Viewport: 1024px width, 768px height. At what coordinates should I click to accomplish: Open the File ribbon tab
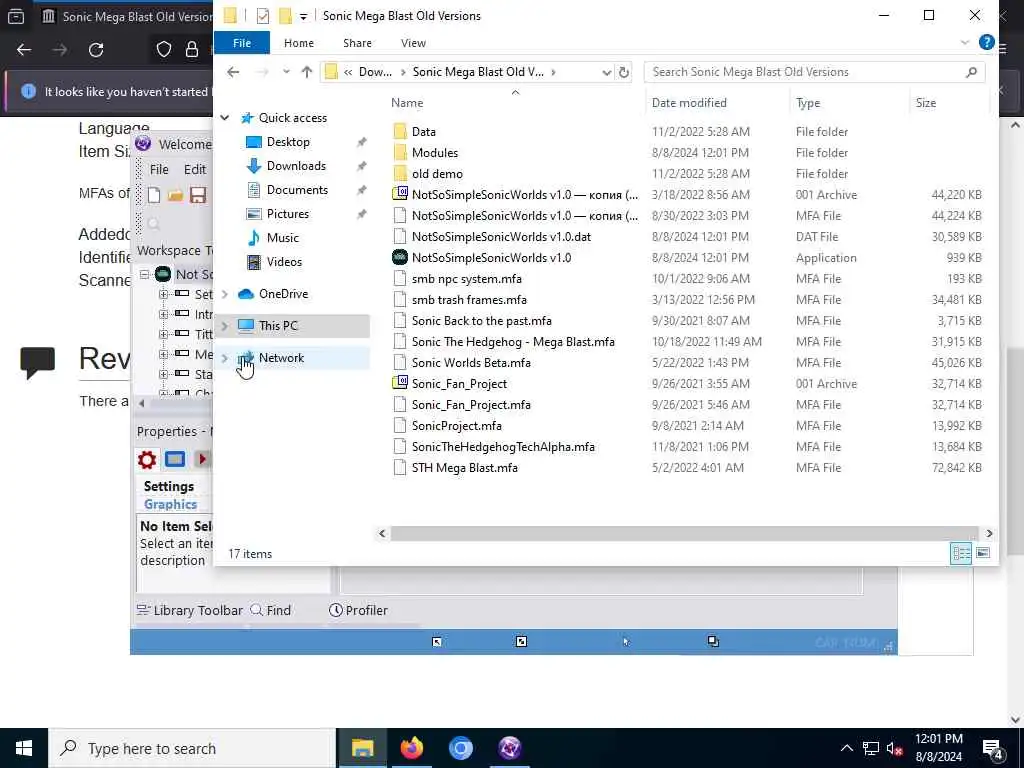(x=242, y=43)
